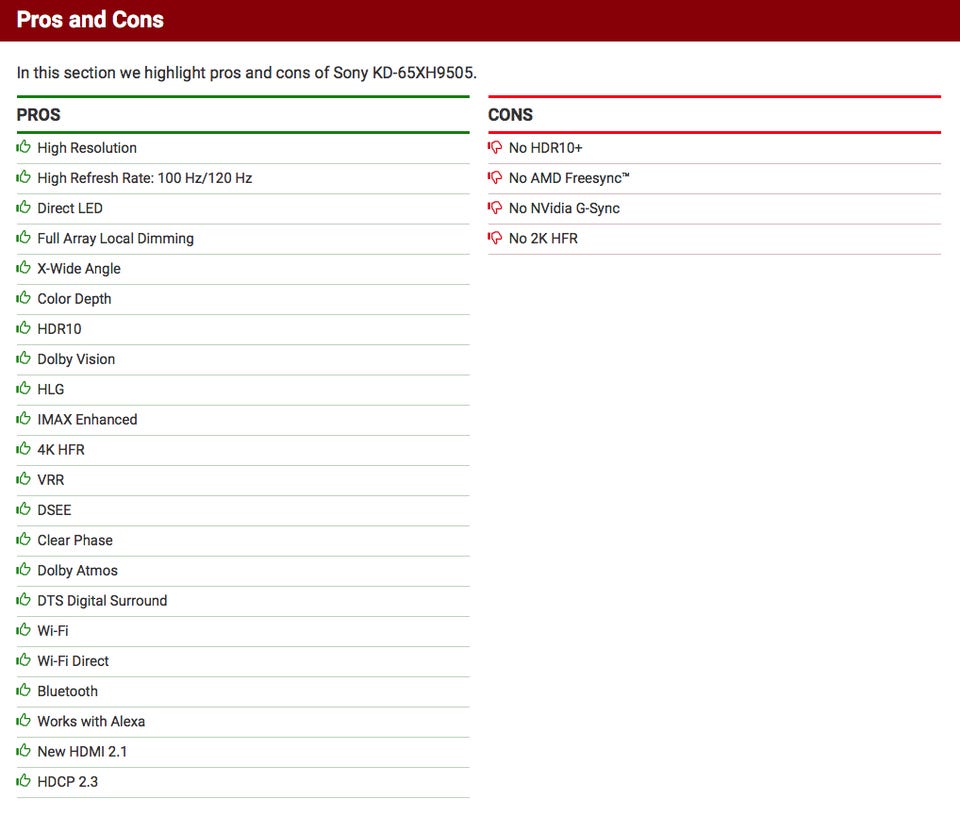Click thumbs-up icon beside VRR
The width and height of the screenshot is (960, 816).
23,479
